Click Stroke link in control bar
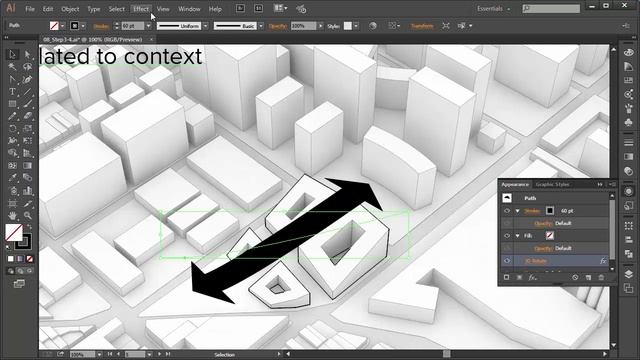This screenshot has width=640, height=360. coord(101,26)
